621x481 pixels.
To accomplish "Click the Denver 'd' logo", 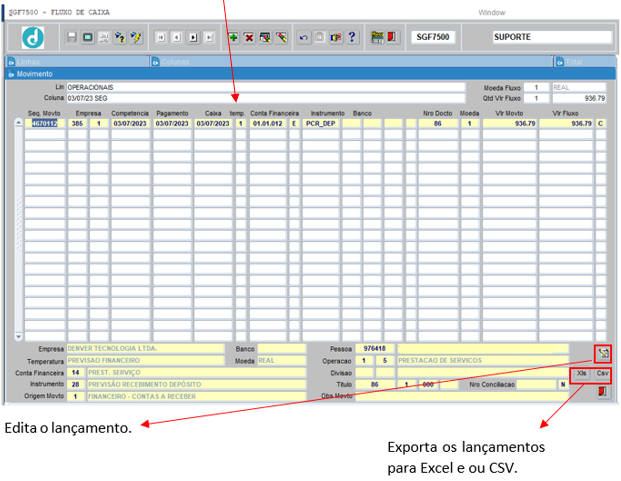I will click(x=33, y=37).
